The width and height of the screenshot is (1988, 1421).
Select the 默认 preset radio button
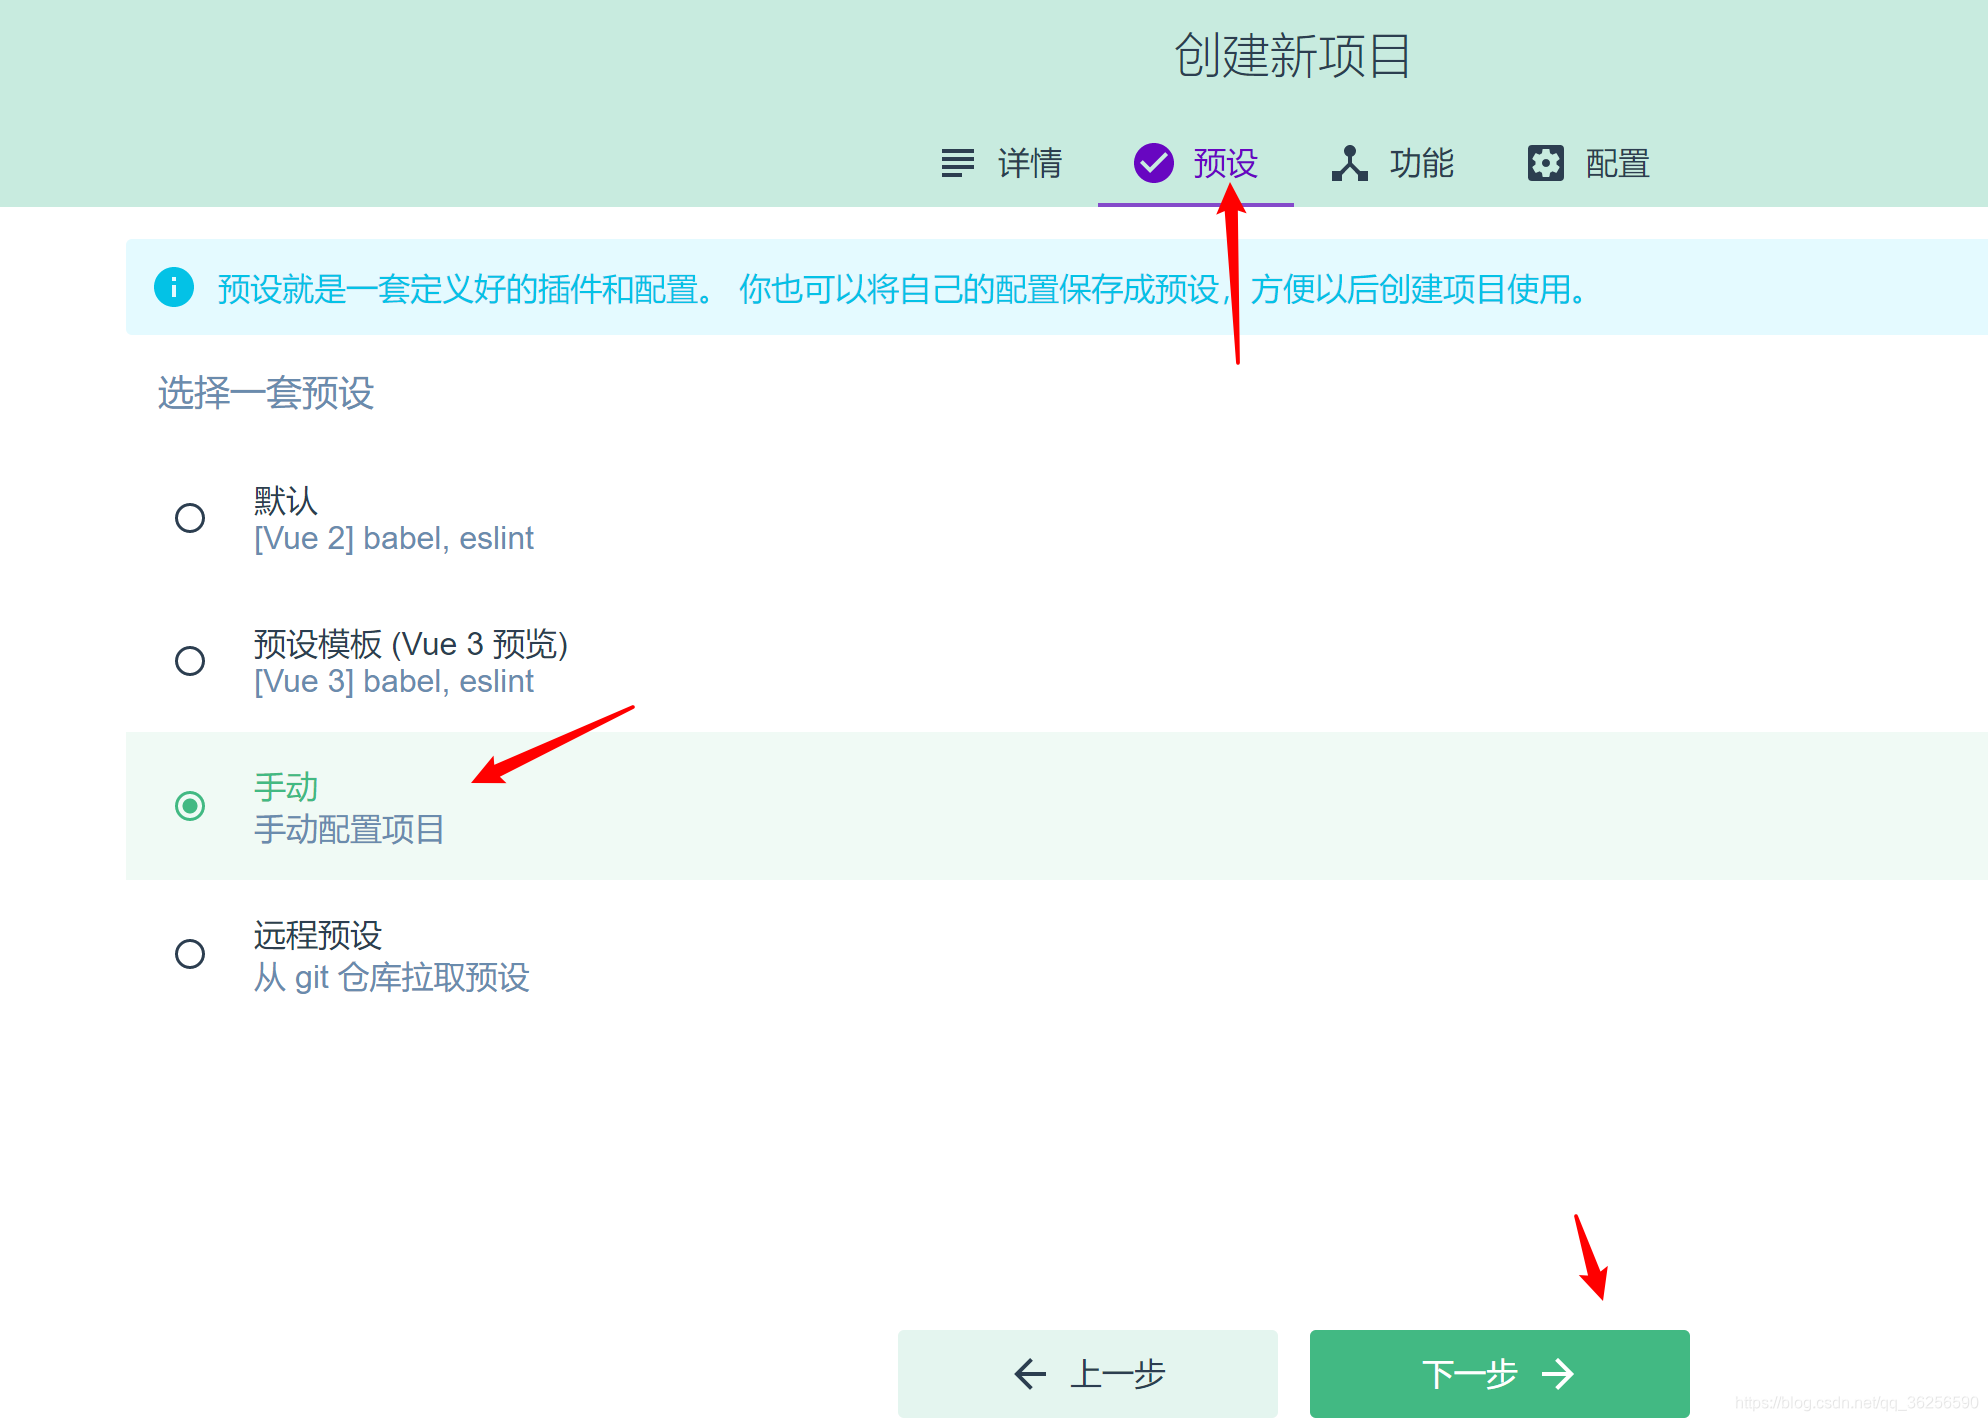point(190,518)
